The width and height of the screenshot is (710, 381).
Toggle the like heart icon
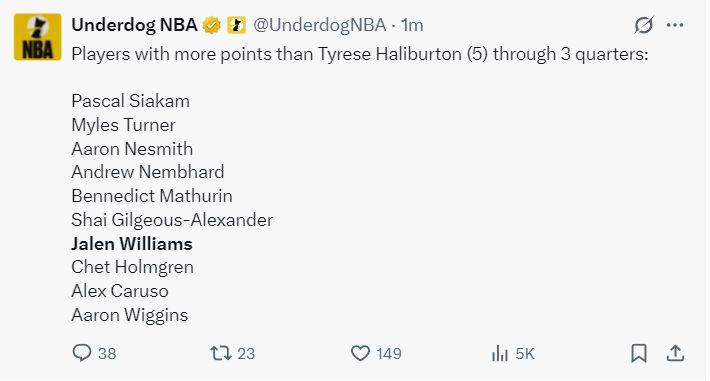pyautogui.click(x=360, y=353)
